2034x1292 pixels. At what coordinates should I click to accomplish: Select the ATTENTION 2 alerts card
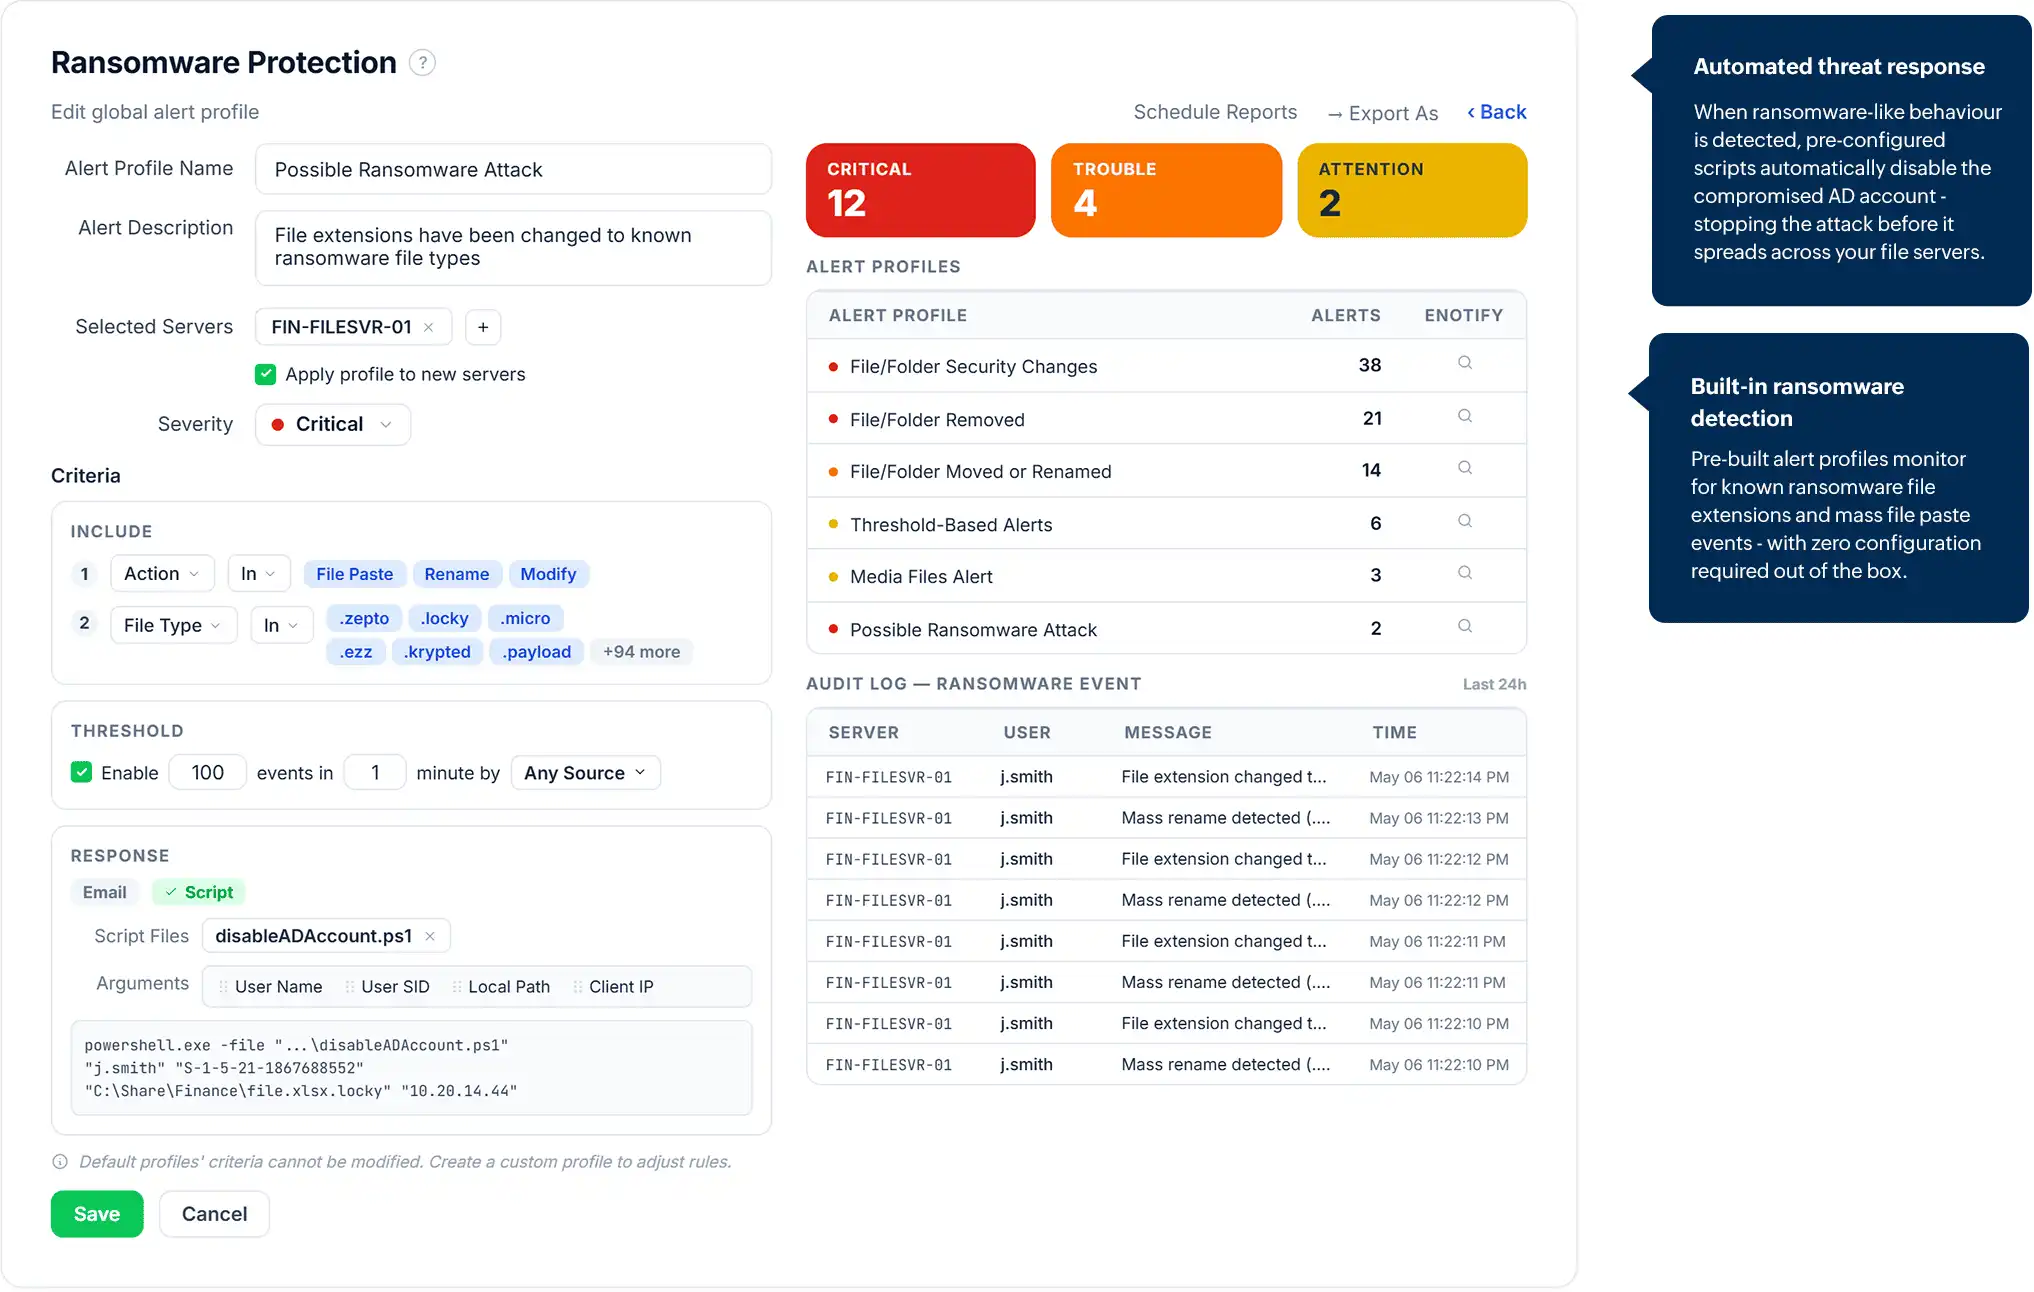tap(1412, 190)
